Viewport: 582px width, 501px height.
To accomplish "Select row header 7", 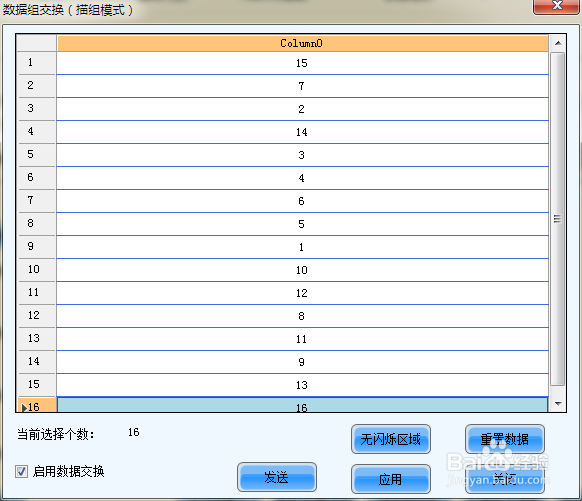I will pos(37,201).
